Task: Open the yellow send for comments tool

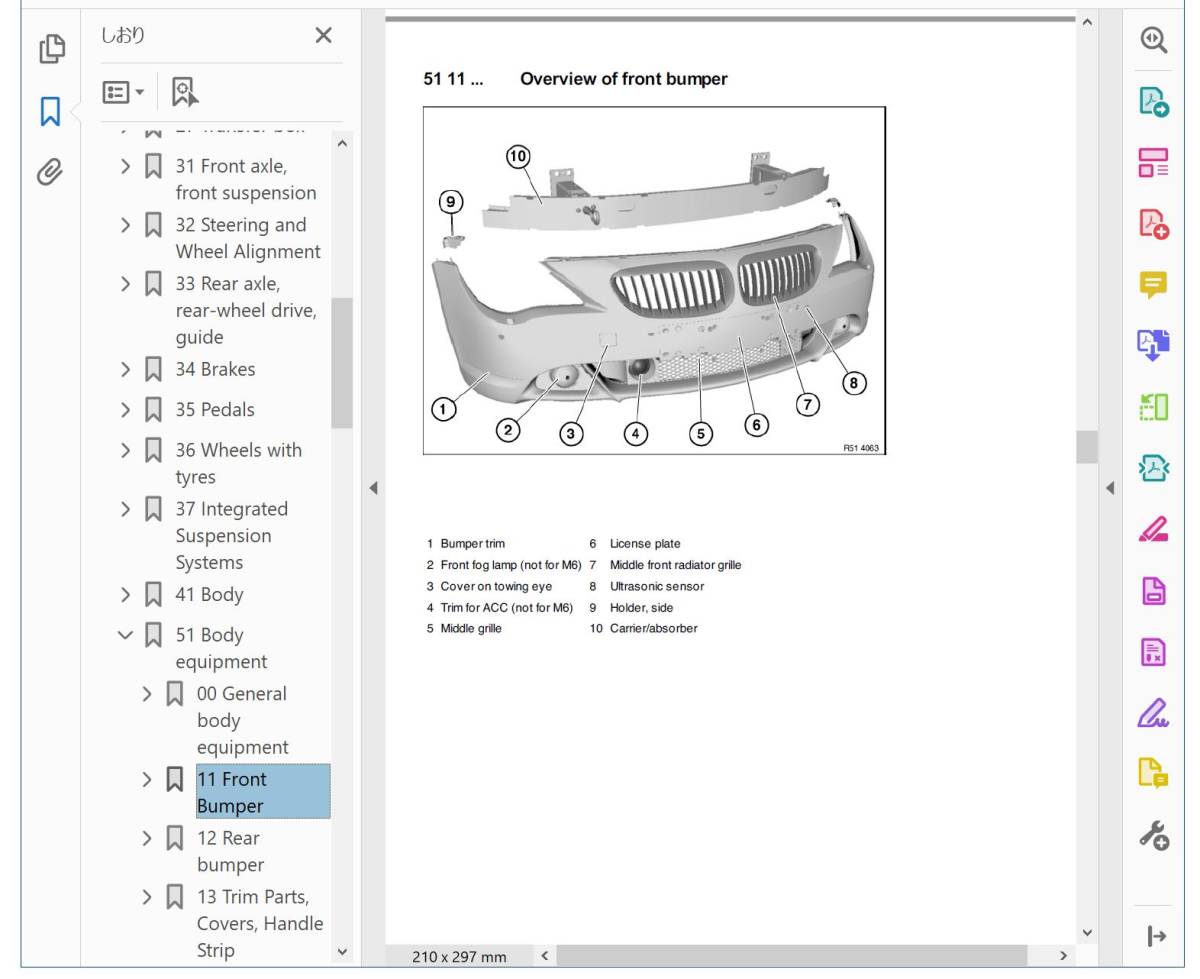Action: coord(1154,773)
